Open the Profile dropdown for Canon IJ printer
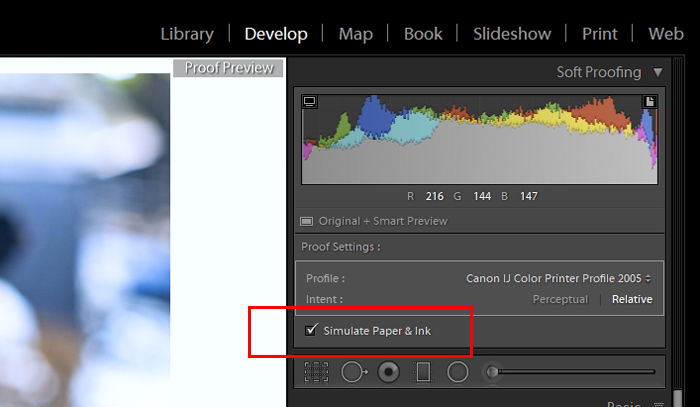This screenshot has width=700, height=407. (558, 278)
